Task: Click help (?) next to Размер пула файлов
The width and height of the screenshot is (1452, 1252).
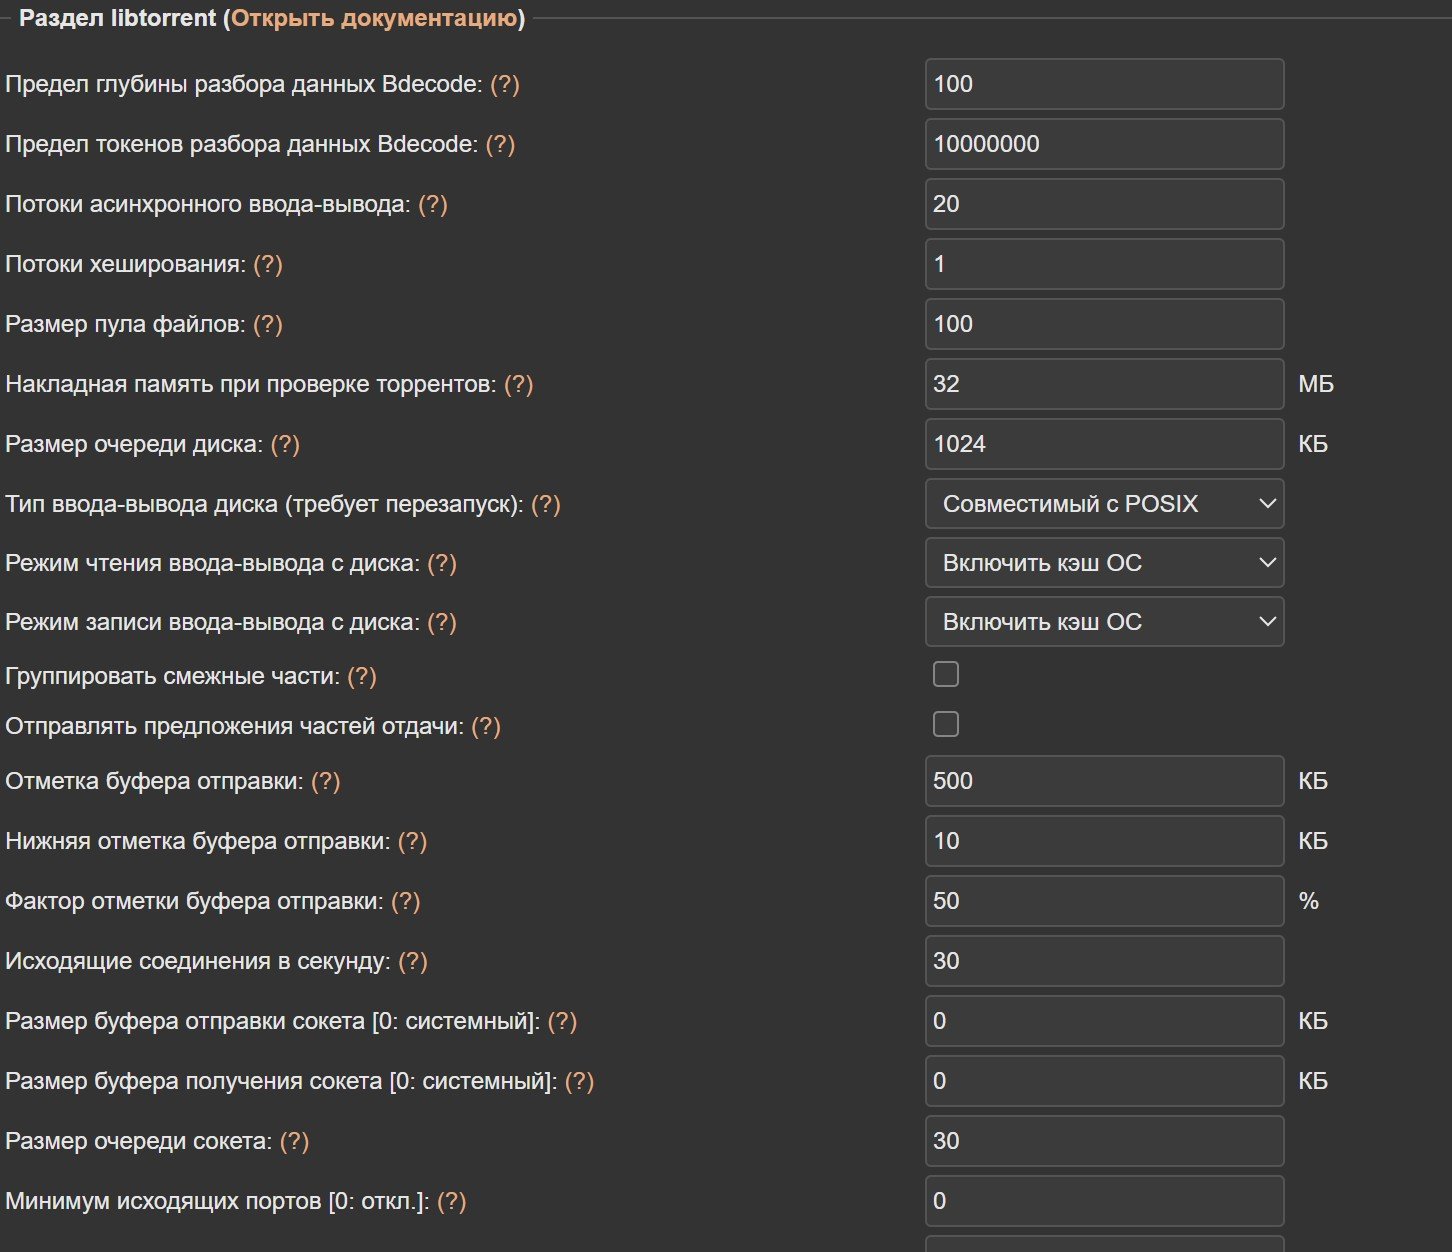Action: coord(268,324)
